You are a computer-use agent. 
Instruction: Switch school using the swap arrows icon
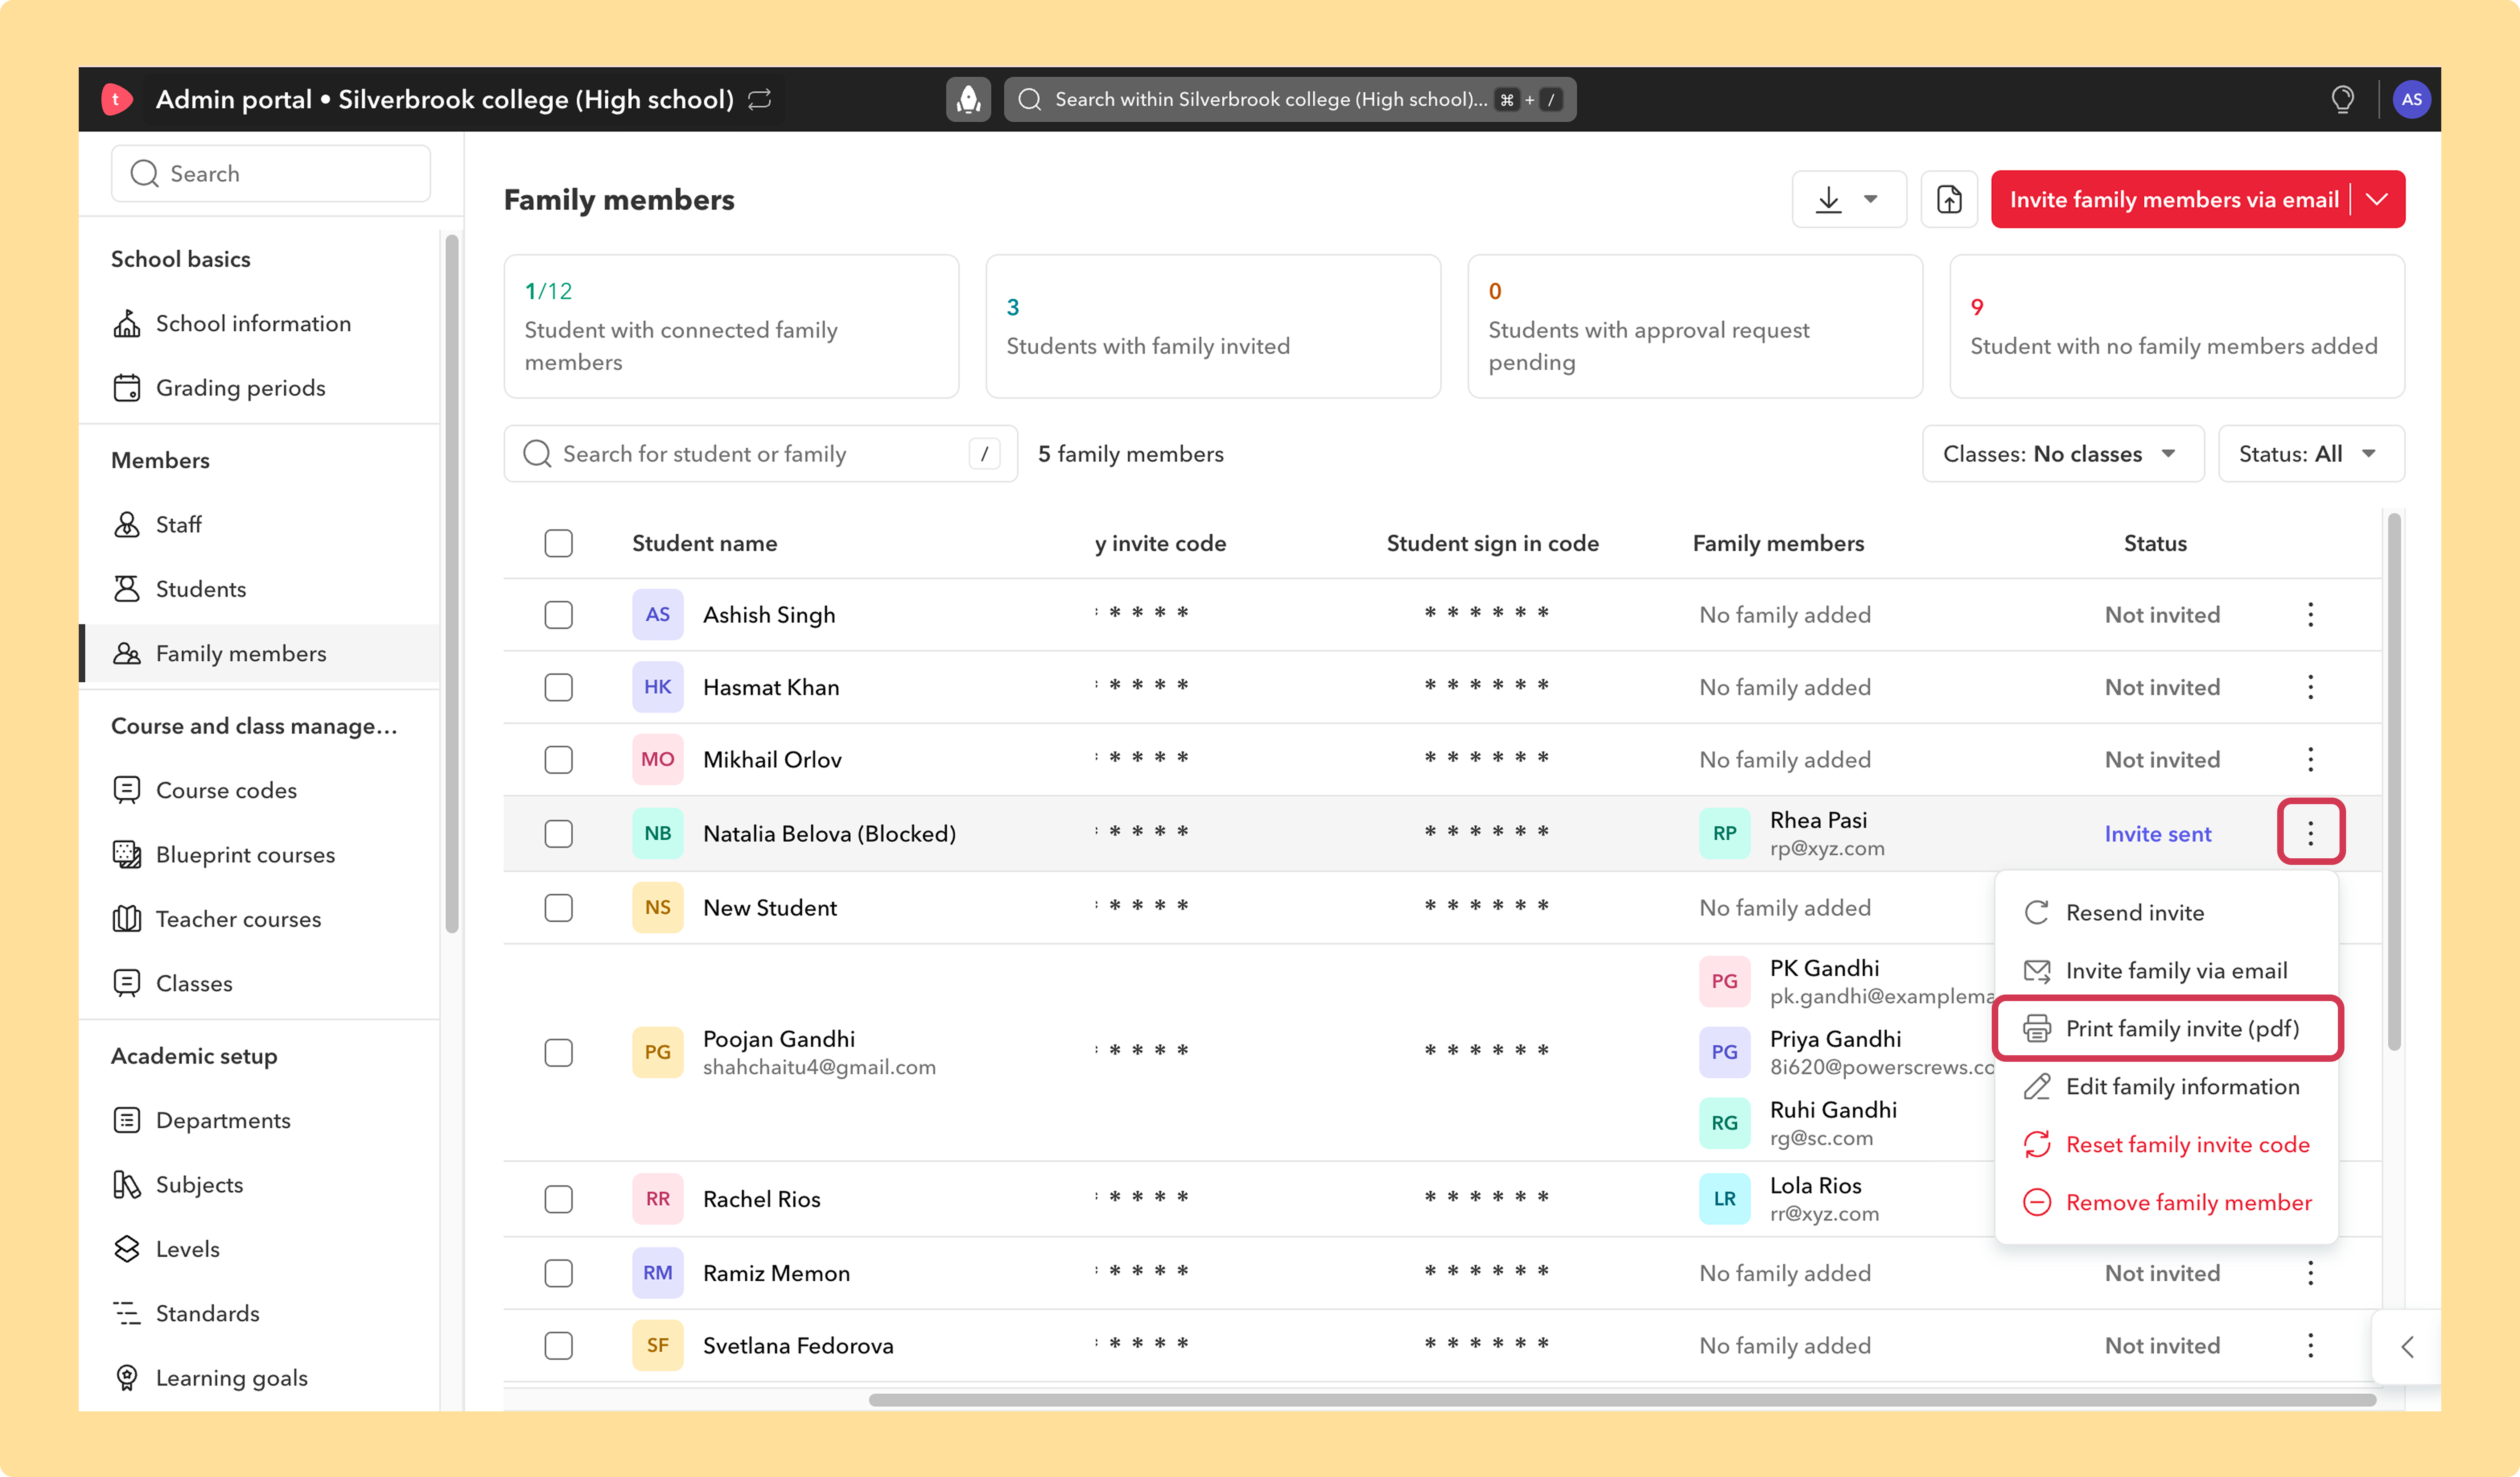(x=760, y=99)
